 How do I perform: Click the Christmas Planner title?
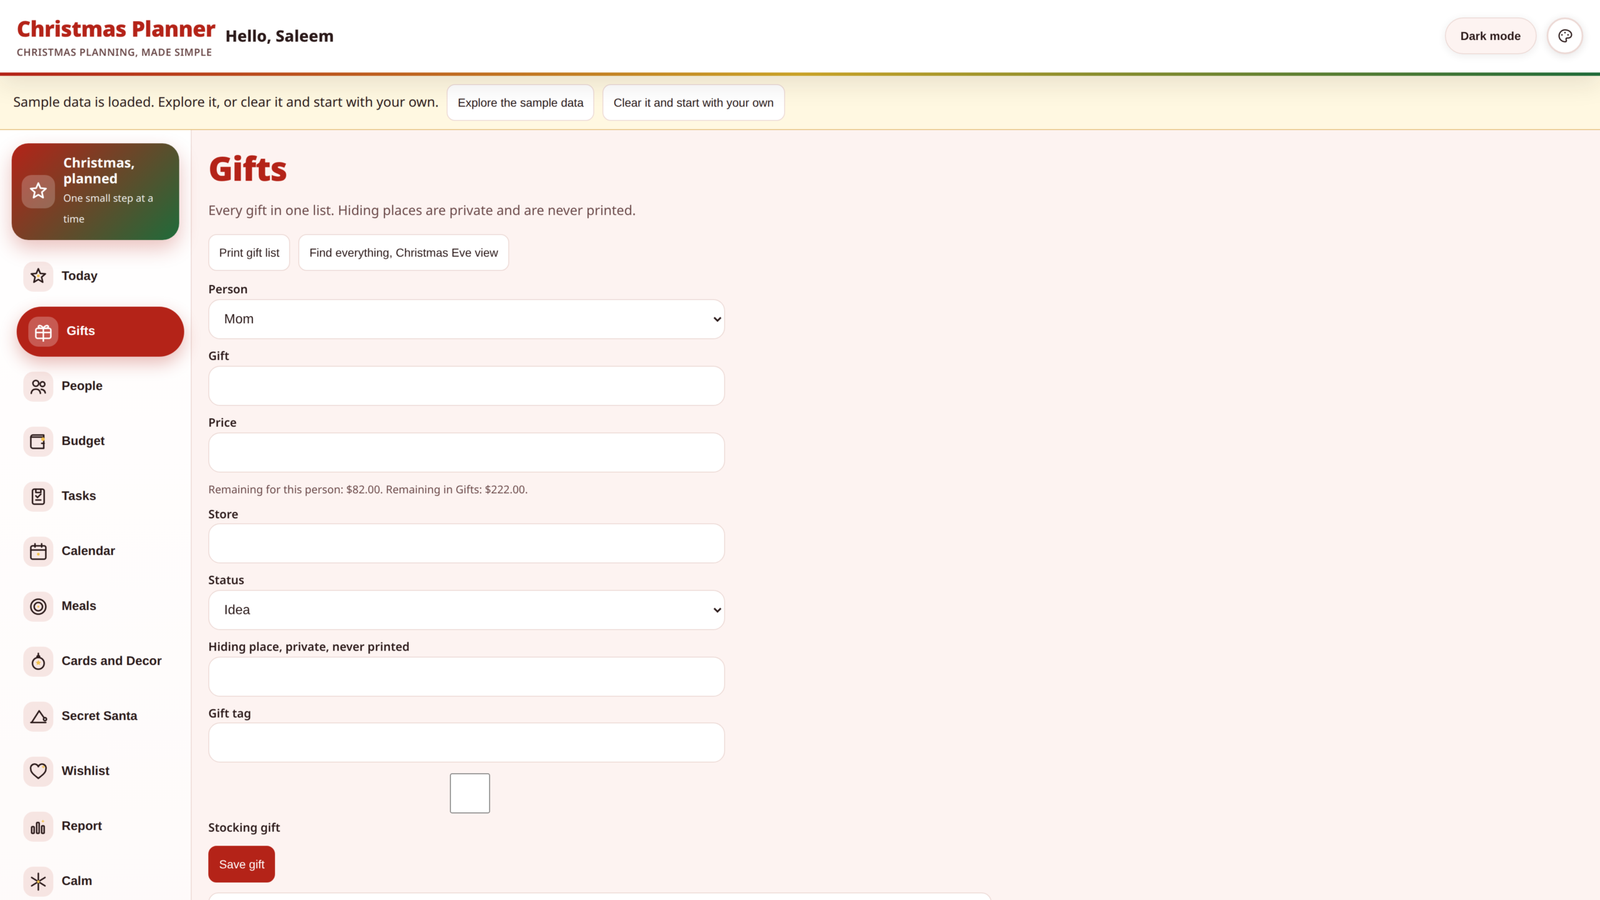[116, 29]
